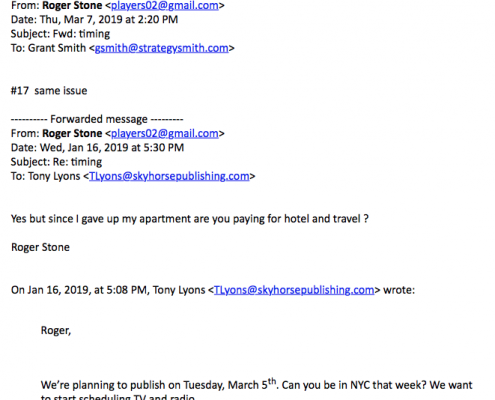Open the top players02@gmail.com sender link
The width and height of the screenshot is (495, 400).
point(165,5)
